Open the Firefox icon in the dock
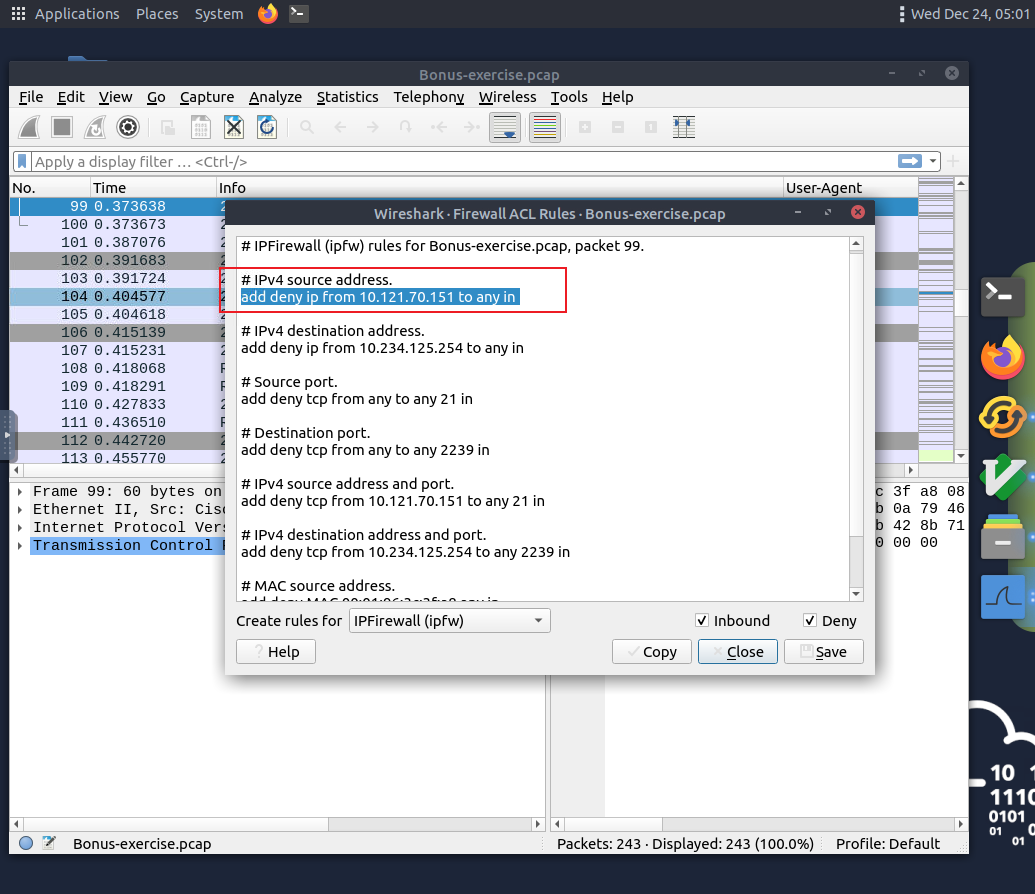Screen dimensions: 1035x894 (x=1003, y=357)
